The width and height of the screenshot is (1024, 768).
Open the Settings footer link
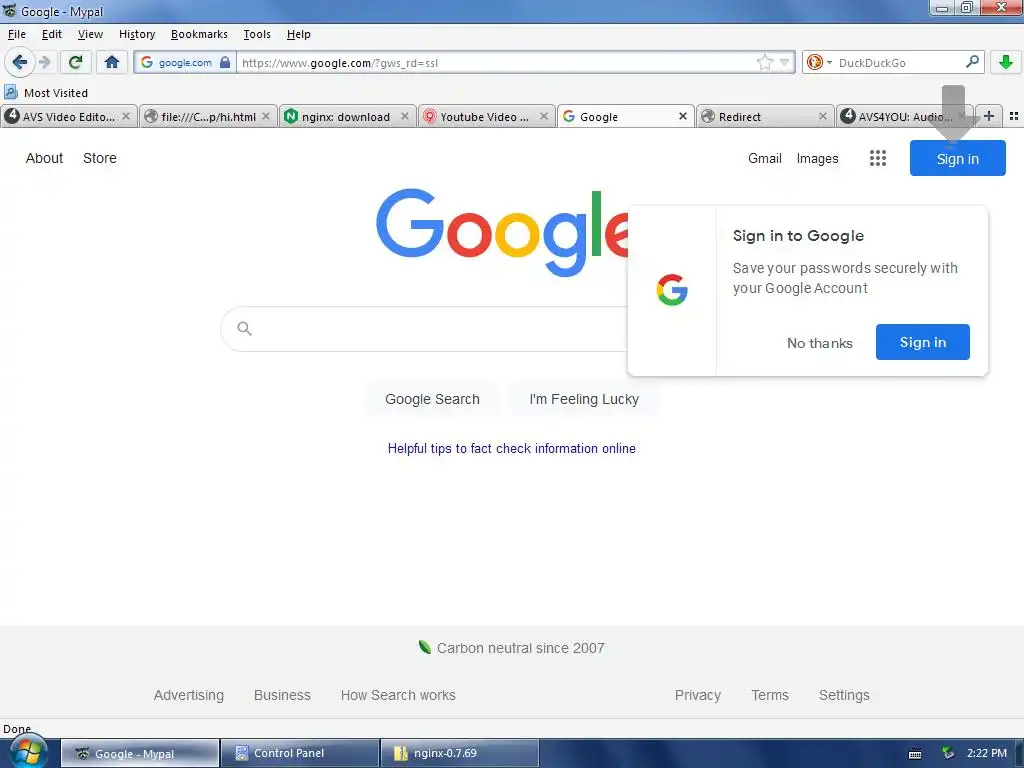coord(844,695)
